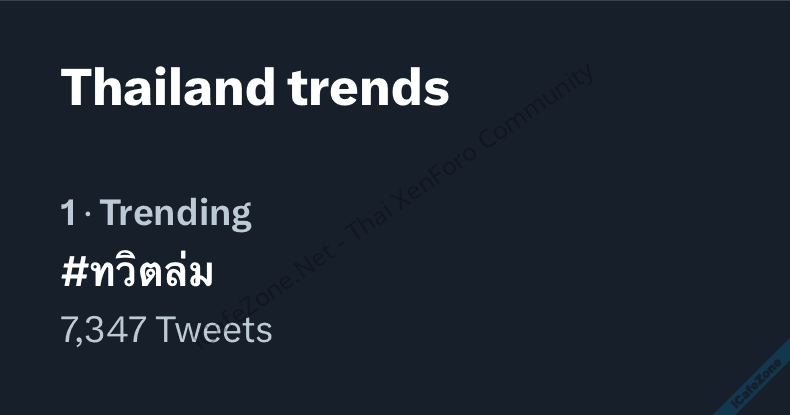Click the capital T of Trending
This screenshot has height=415, width=790.
[112, 213]
